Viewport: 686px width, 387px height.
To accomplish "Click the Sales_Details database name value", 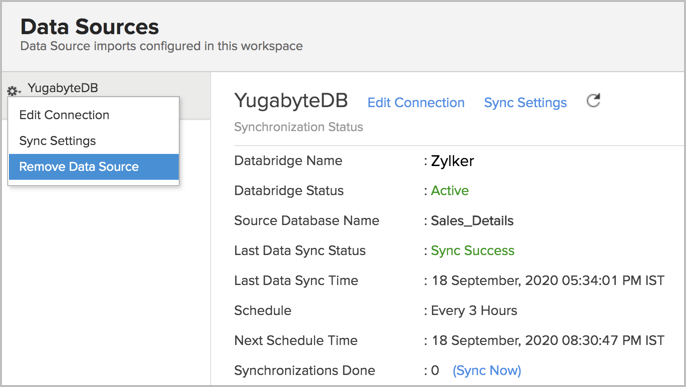I will coord(472,221).
